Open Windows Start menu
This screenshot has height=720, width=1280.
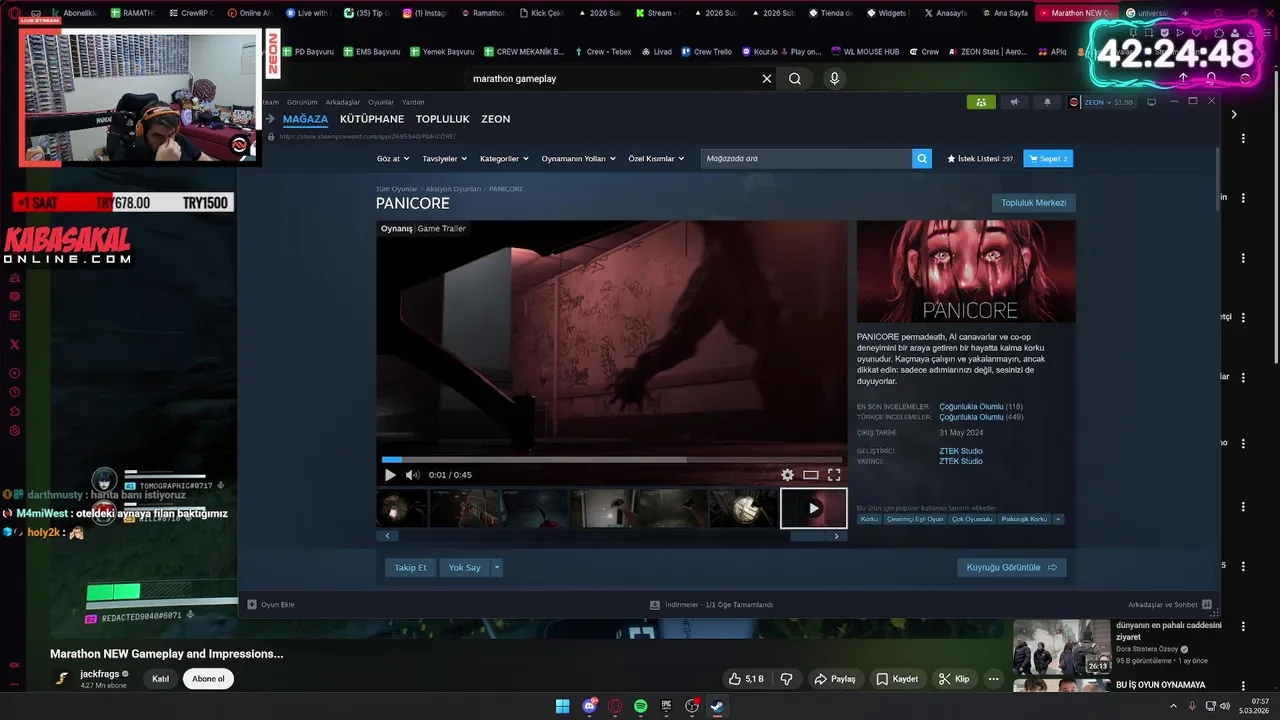(563, 706)
